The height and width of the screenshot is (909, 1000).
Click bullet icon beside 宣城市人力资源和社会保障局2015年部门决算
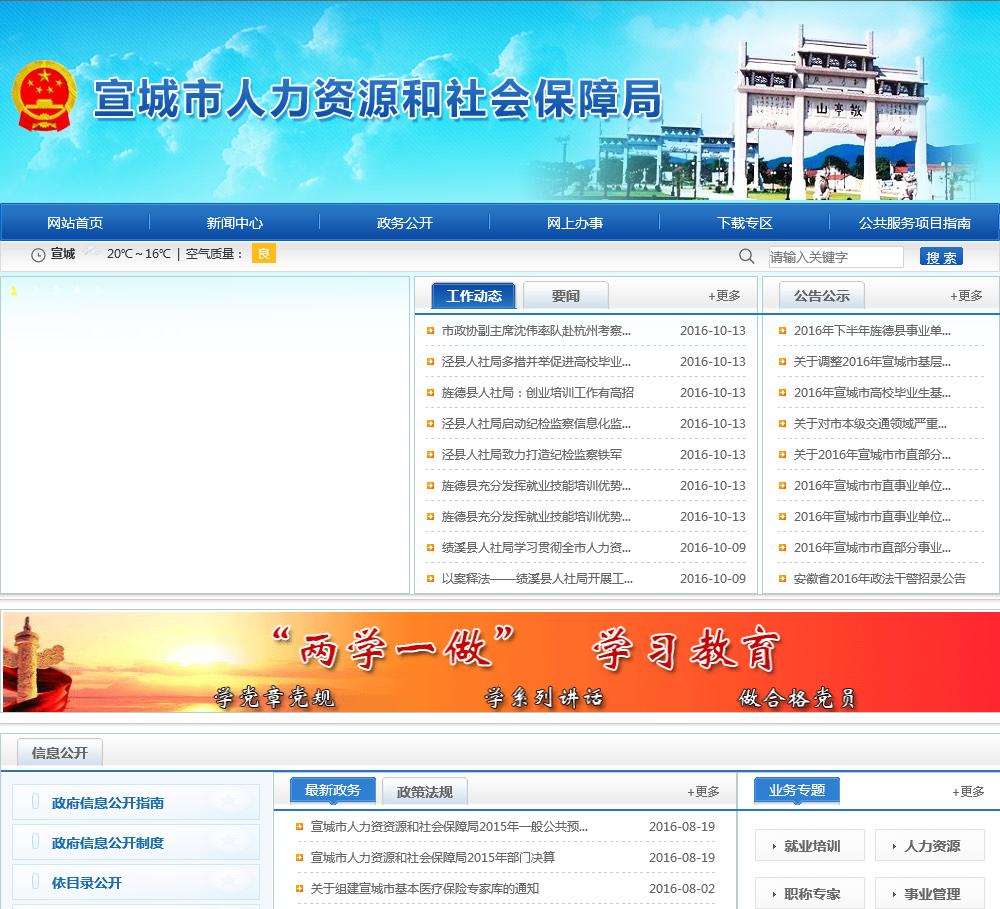[x=299, y=858]
